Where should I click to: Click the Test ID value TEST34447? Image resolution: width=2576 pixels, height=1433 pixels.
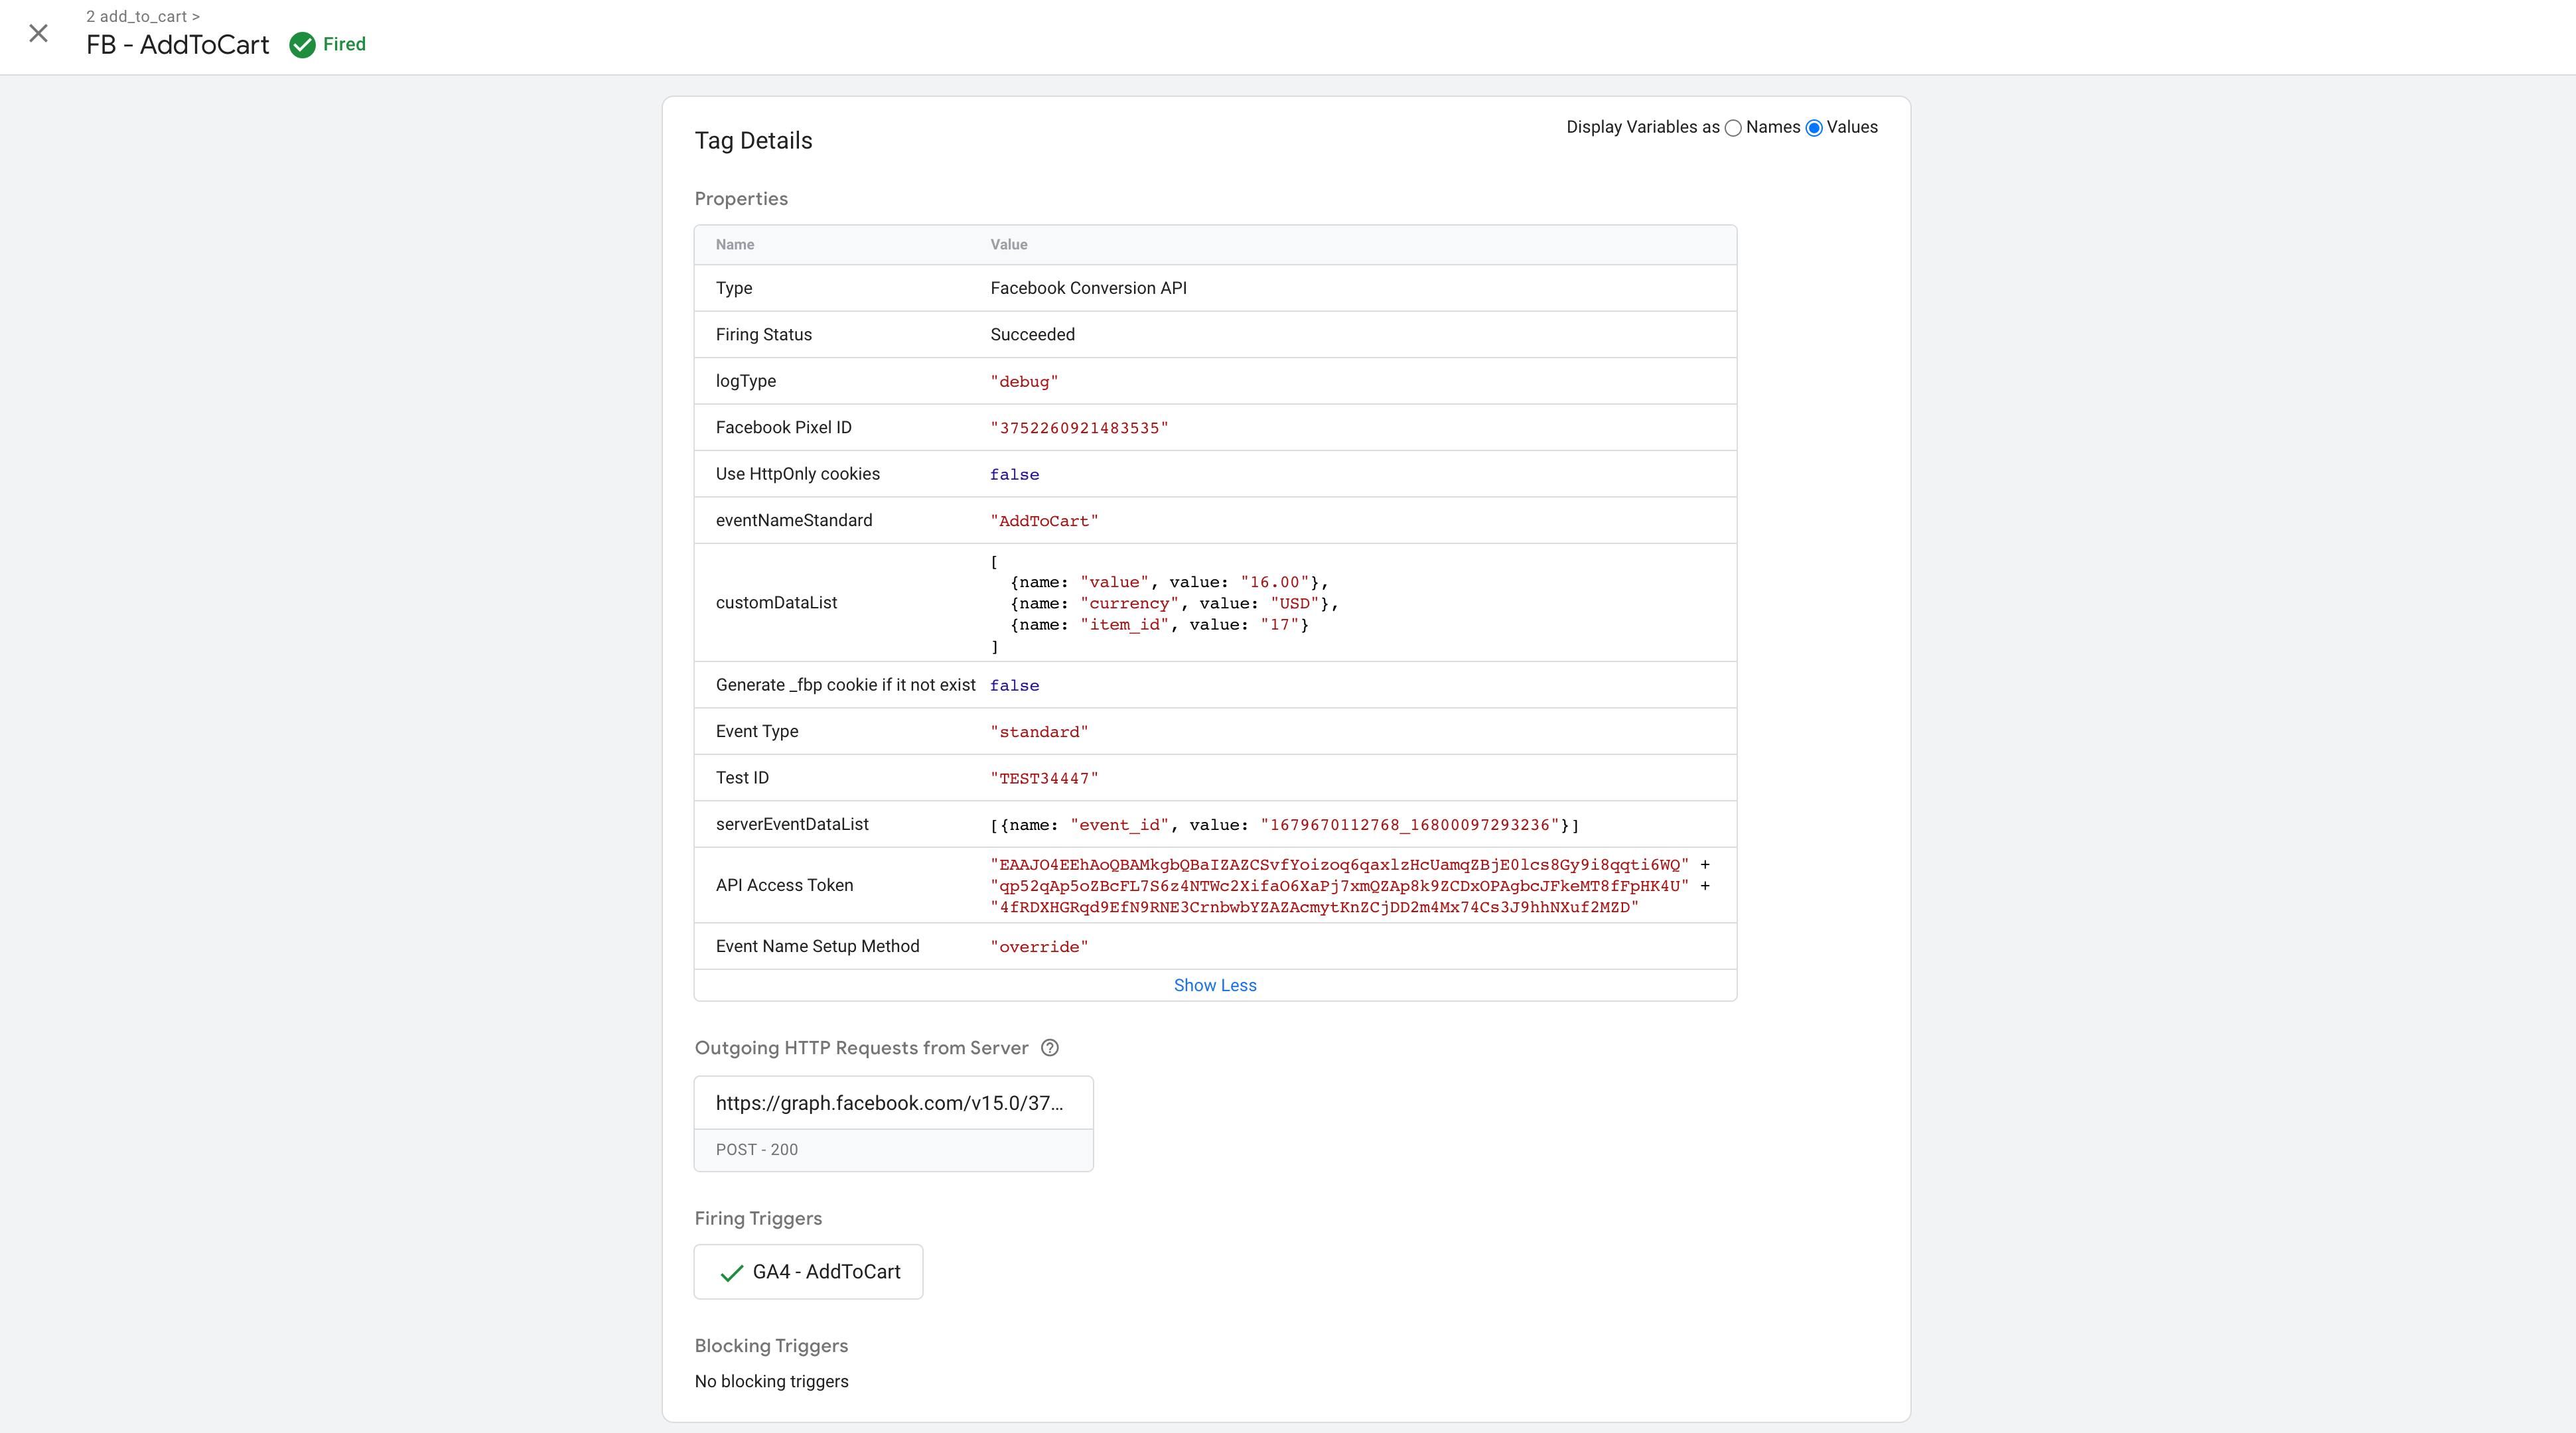[1044, 778]
